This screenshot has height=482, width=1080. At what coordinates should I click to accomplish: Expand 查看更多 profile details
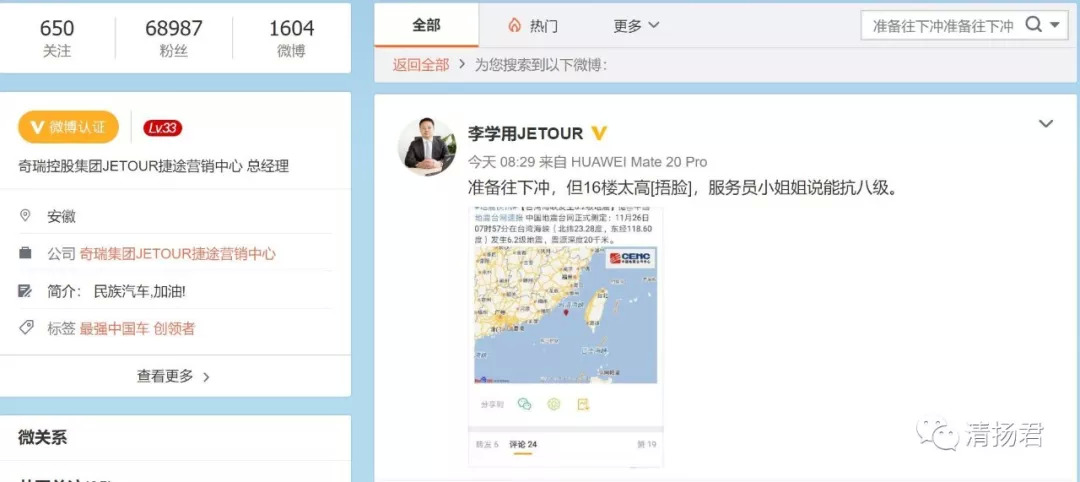click(174, 377)
